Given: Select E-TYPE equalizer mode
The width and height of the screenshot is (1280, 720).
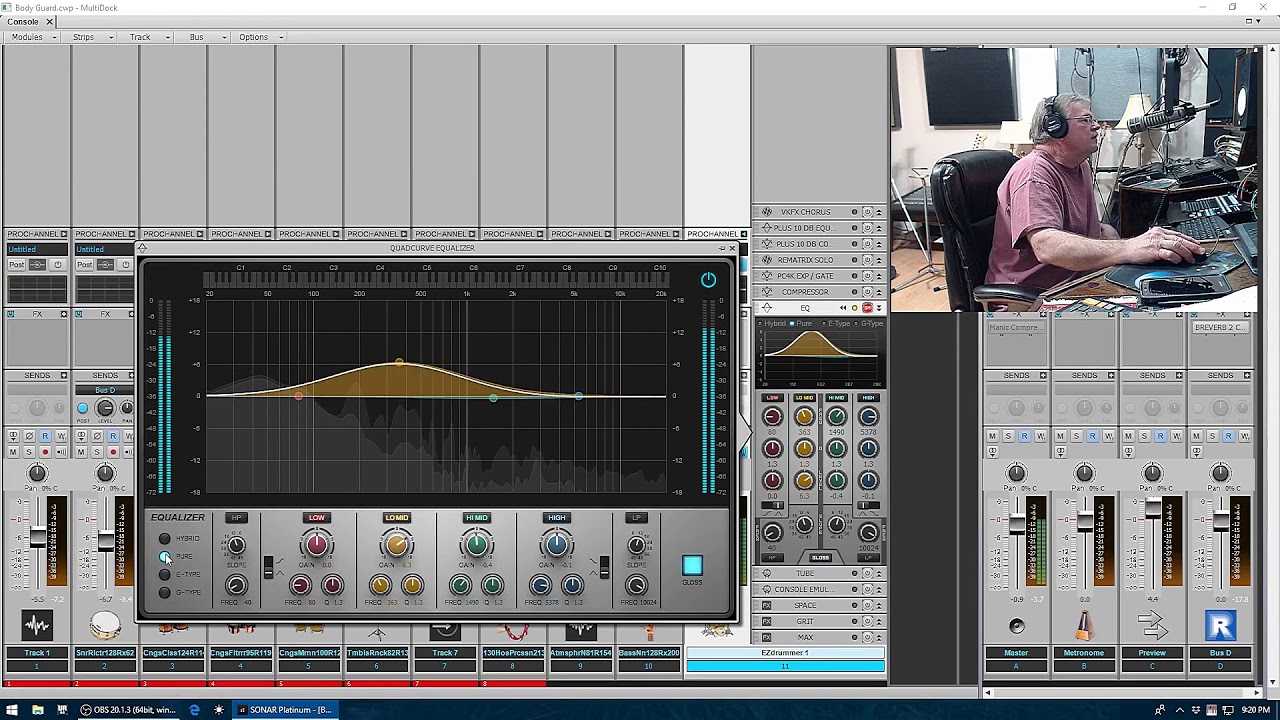Looking at the screenshot, I should pos(165,575).
